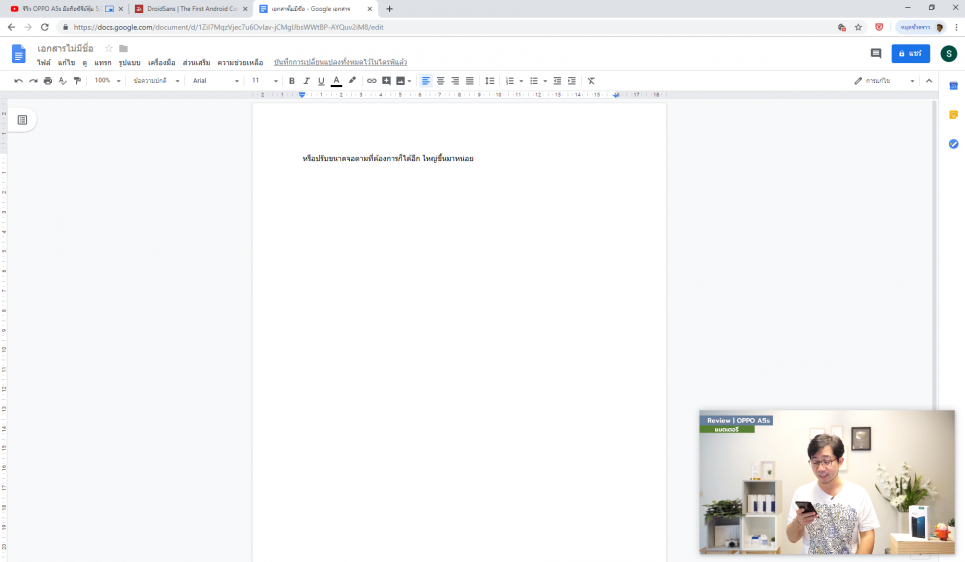This screenshot has width=965, height=562.
Task: Toggle italic formatting
Action: point(306,81)
